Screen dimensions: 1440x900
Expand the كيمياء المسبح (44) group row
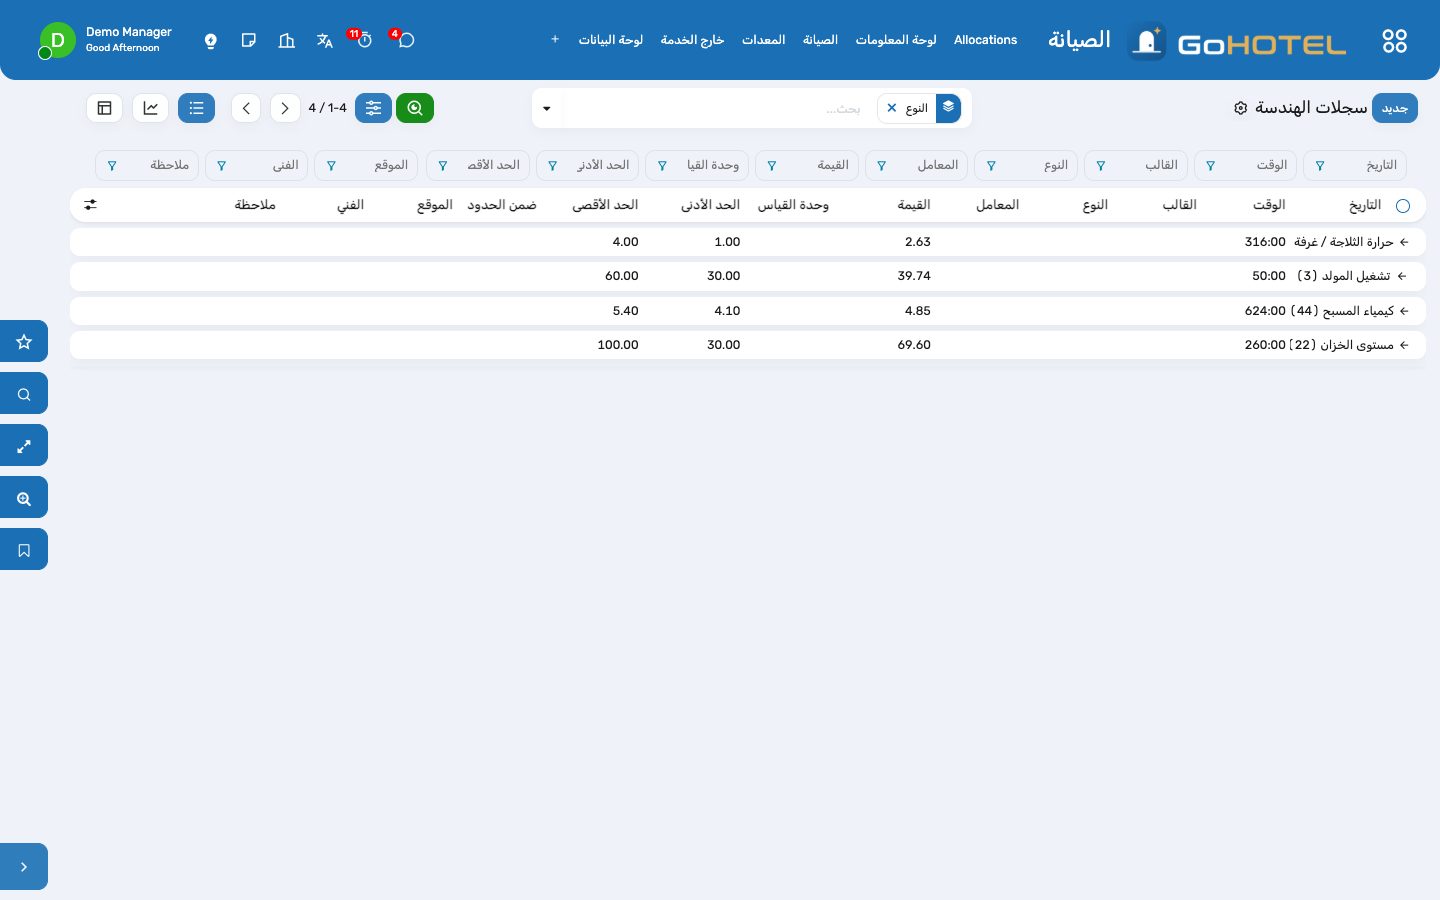point(748,311)
